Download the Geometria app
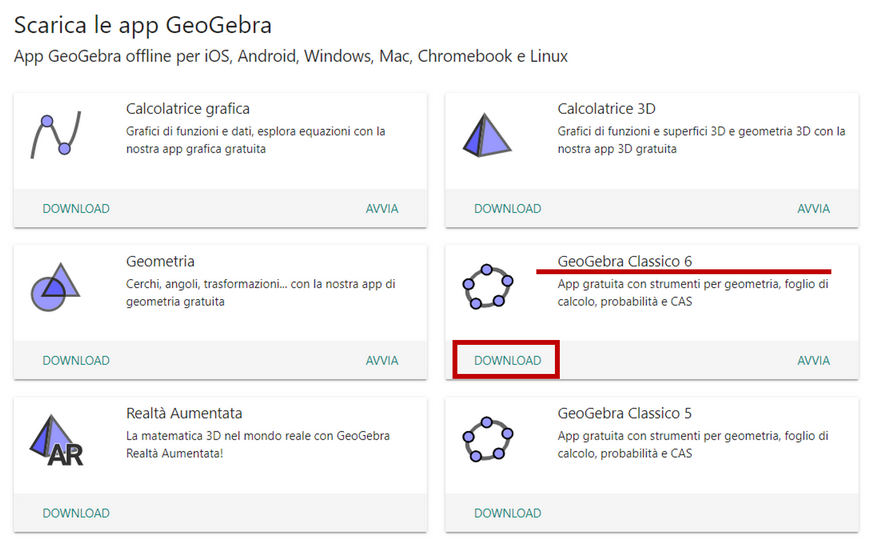 click(x=76, y=361)
